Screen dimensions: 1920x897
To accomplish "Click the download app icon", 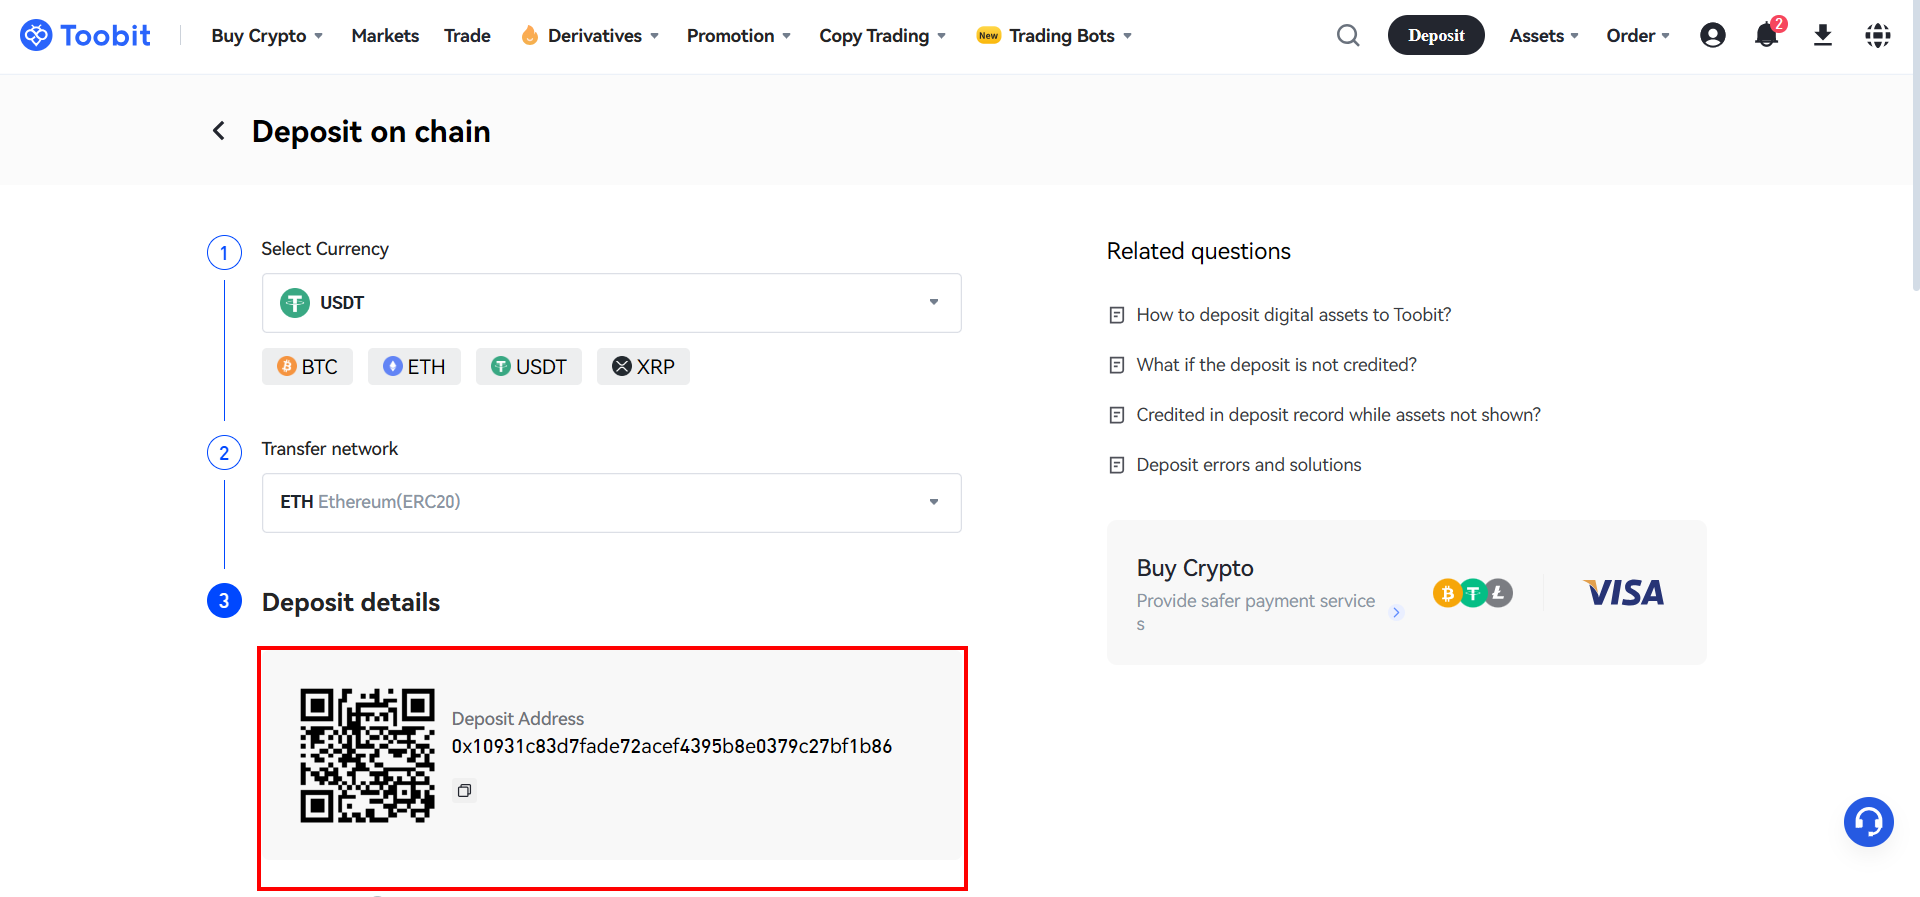I will pos(1823,35).
